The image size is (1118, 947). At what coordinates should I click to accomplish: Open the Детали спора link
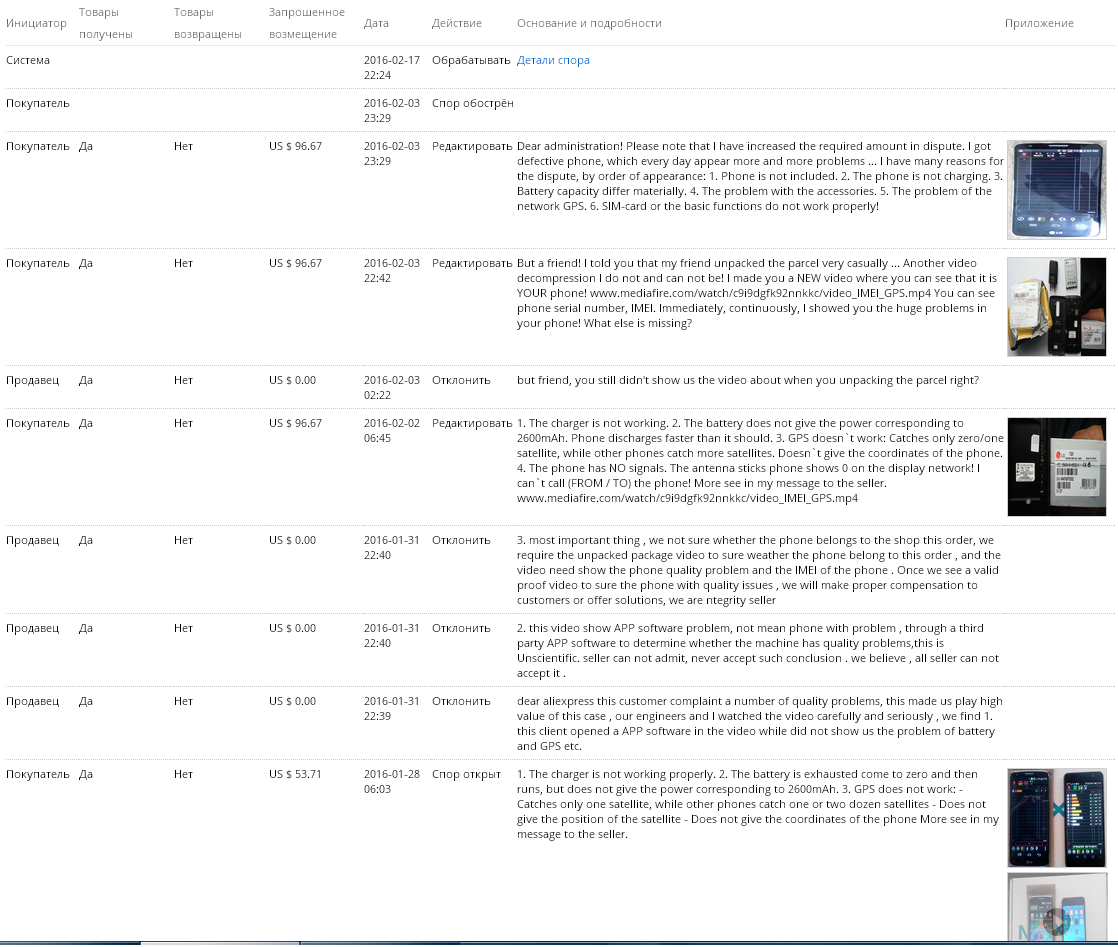(553, 60)
